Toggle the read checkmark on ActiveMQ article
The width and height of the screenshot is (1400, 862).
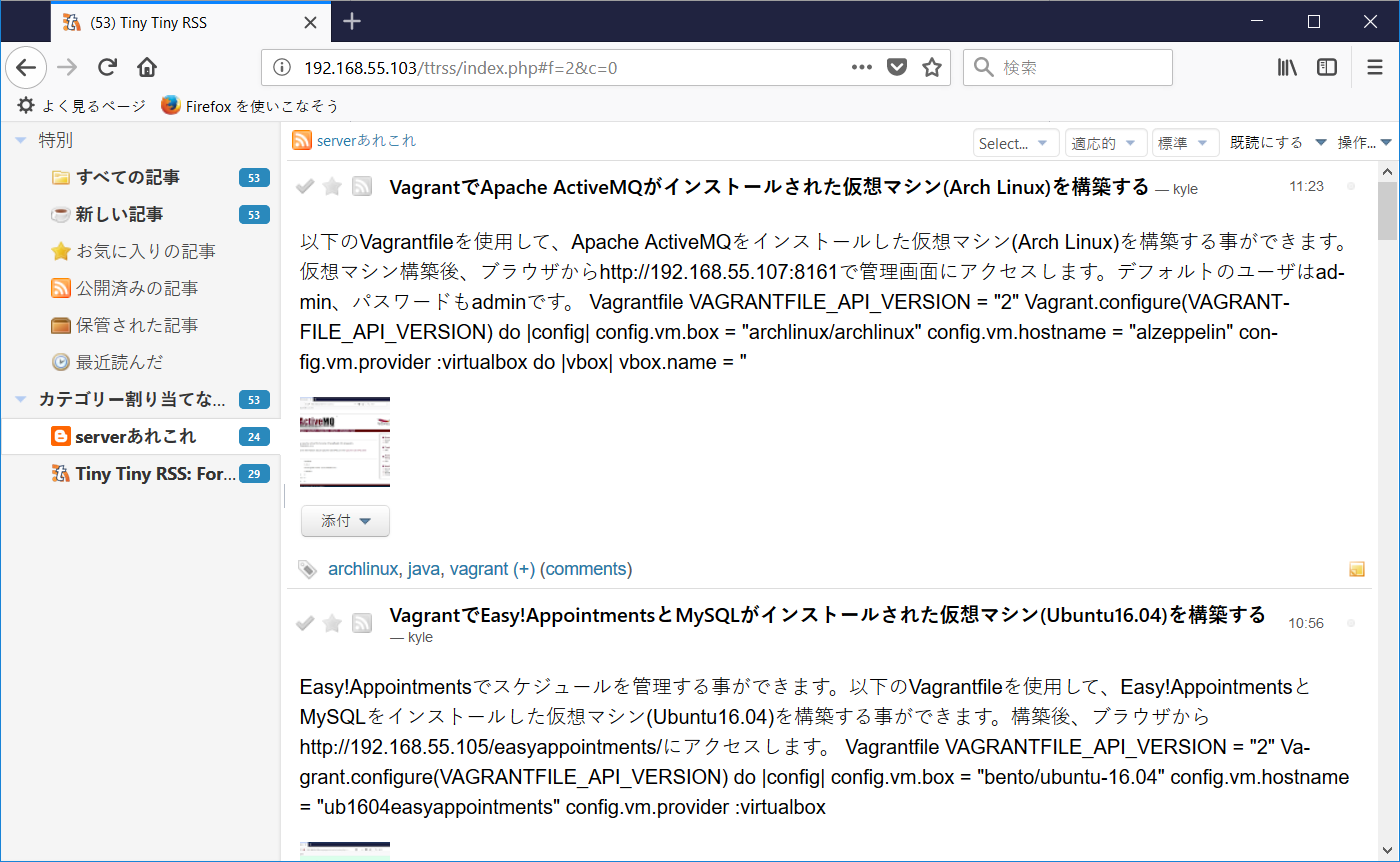306,186
